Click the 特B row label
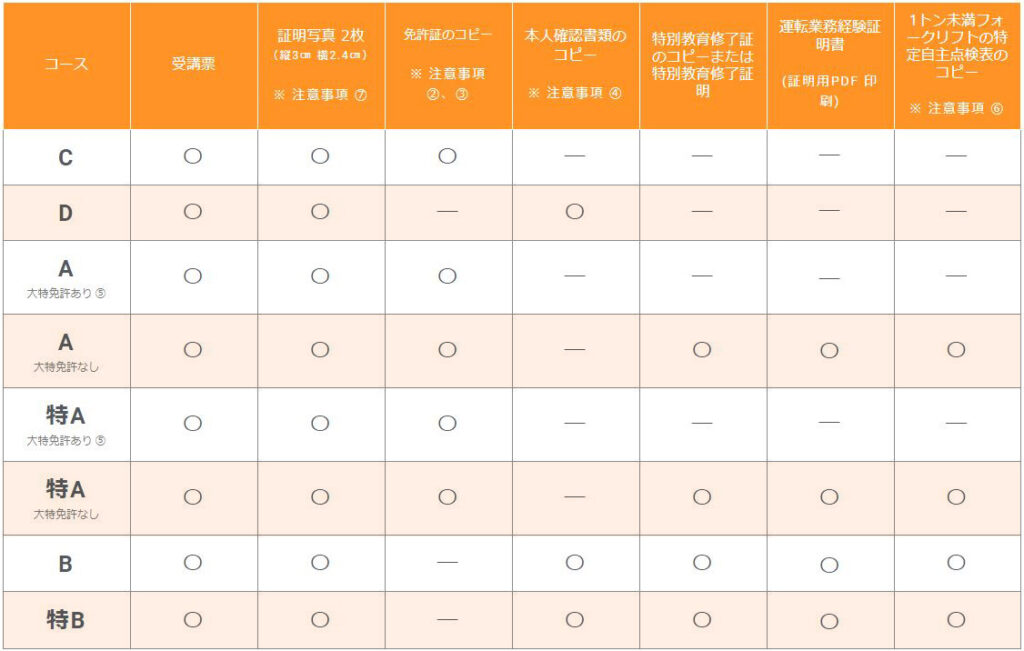The image size is (1024, 651). [66, 620]
